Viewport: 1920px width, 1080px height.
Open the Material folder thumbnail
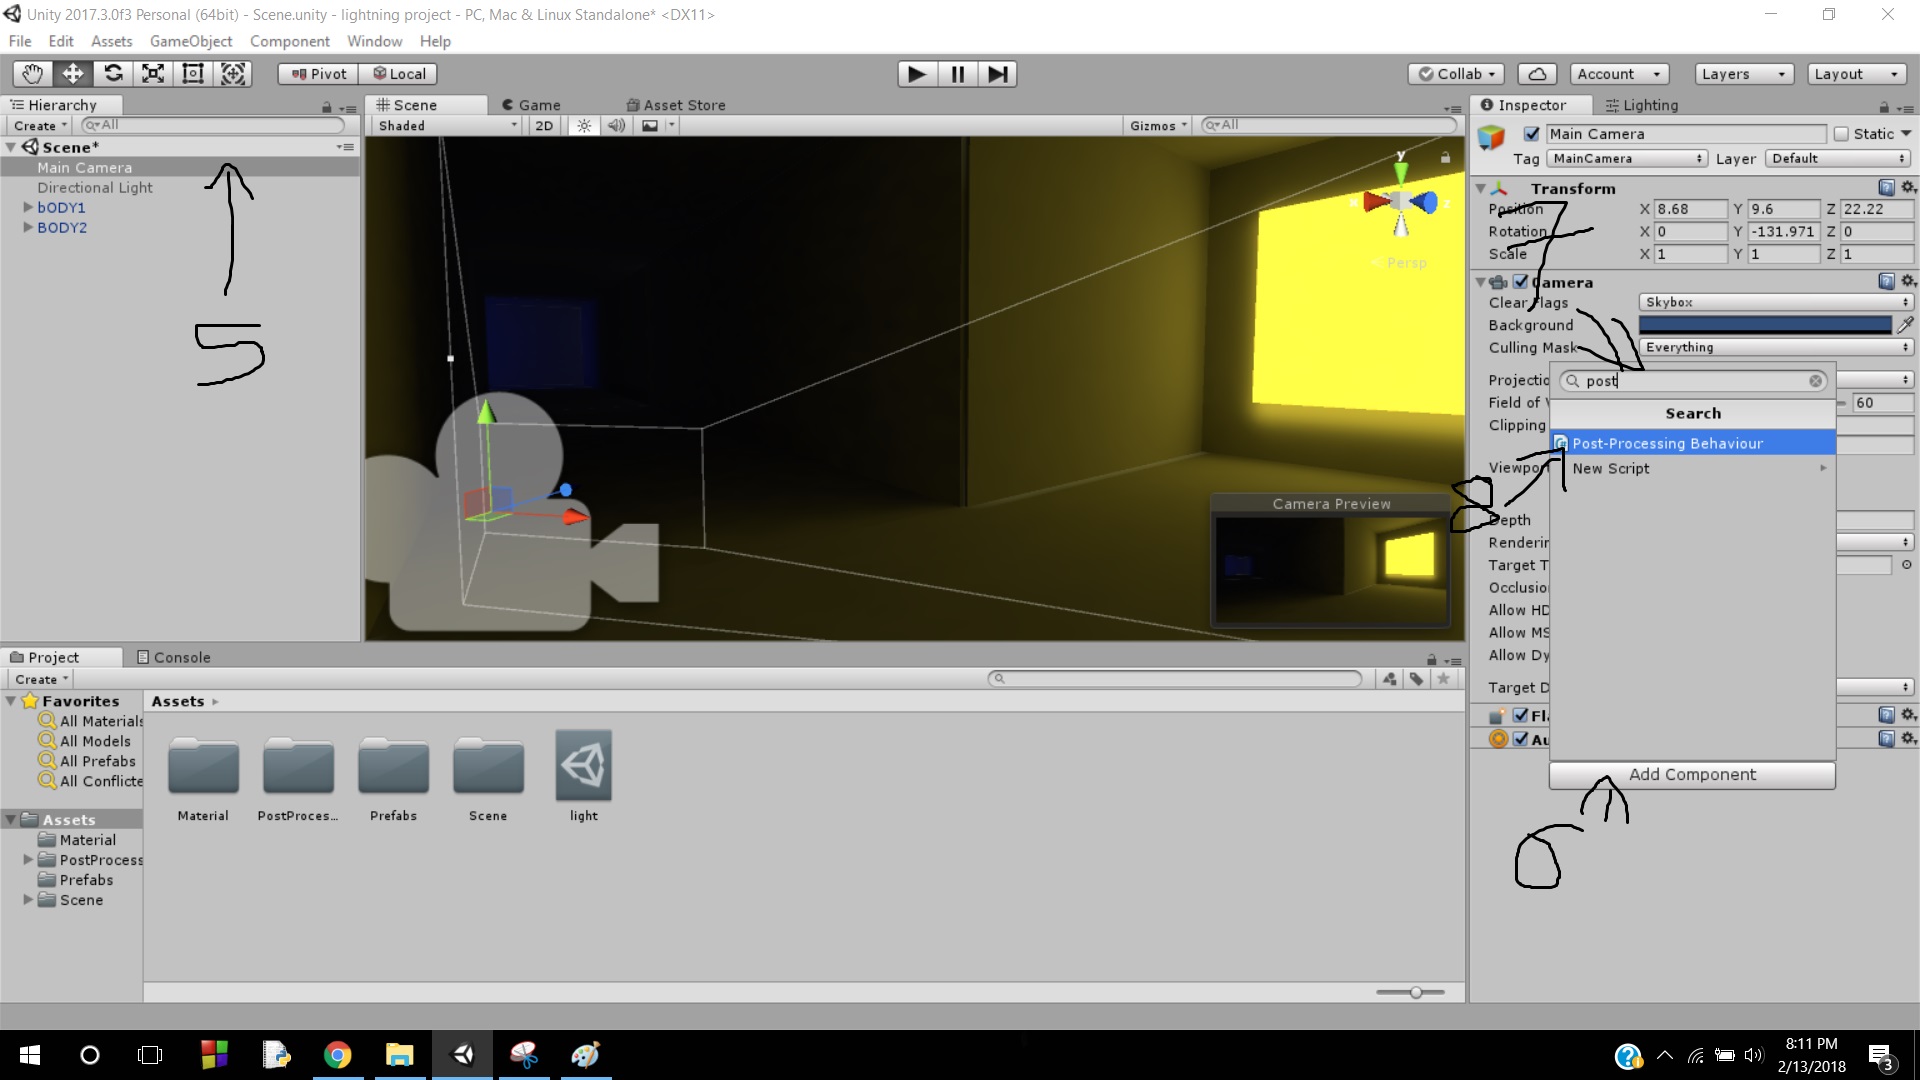pos(203,768)
